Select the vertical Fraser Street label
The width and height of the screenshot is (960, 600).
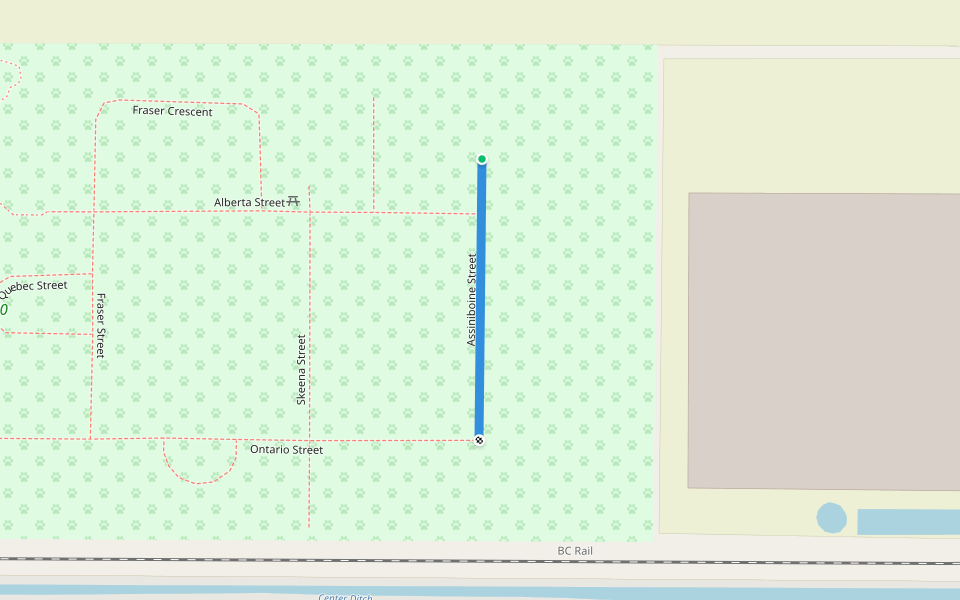(100, 325)
